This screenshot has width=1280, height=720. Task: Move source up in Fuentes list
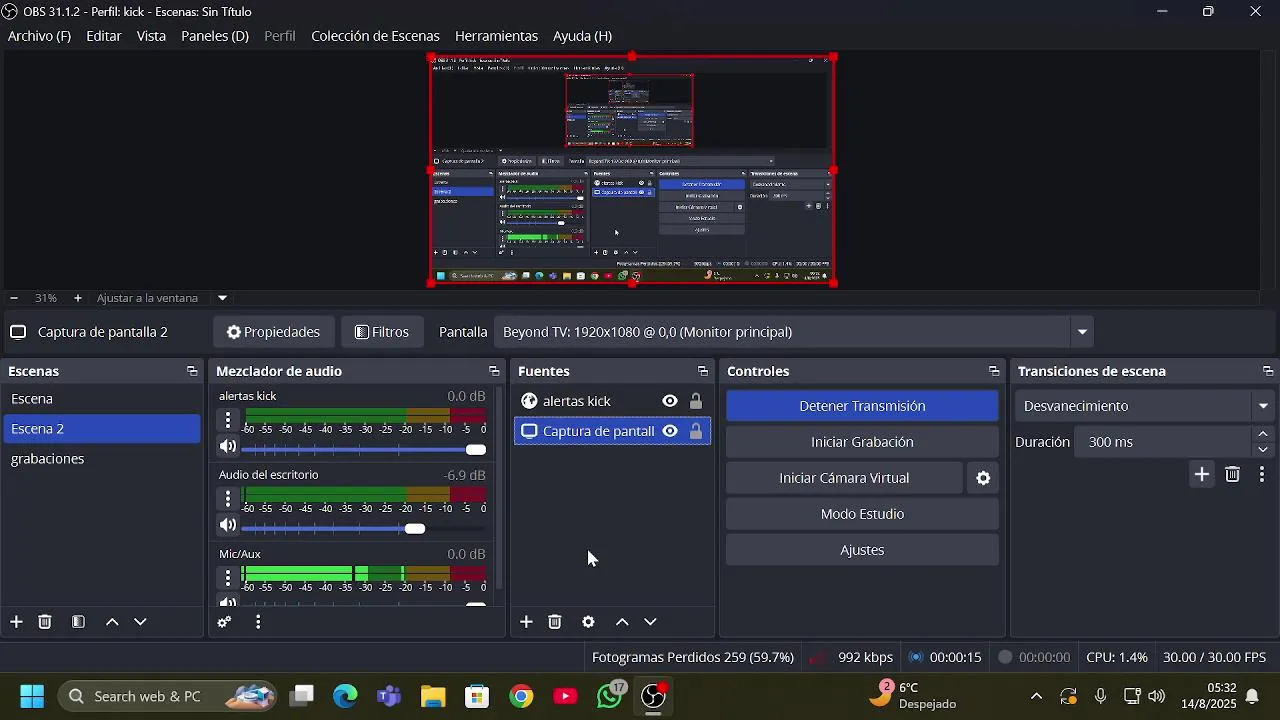coord(622,622)
